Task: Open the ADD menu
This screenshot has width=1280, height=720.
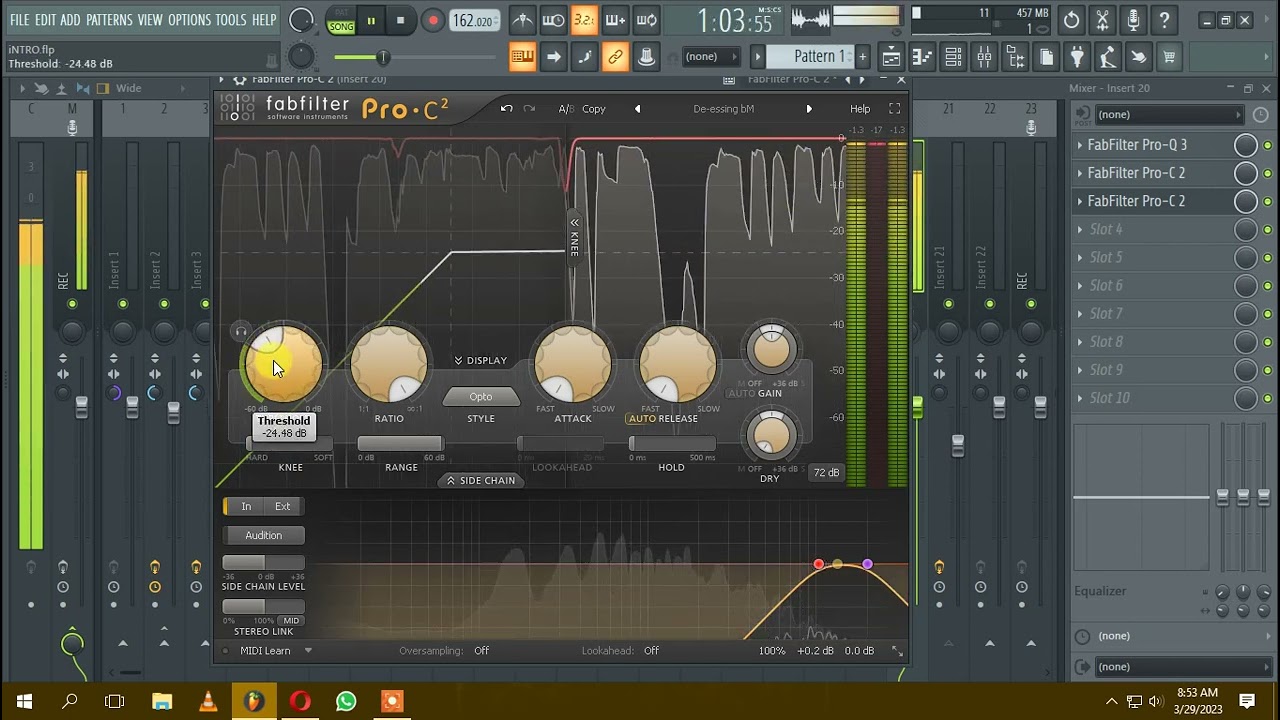Action: [70, 20]
